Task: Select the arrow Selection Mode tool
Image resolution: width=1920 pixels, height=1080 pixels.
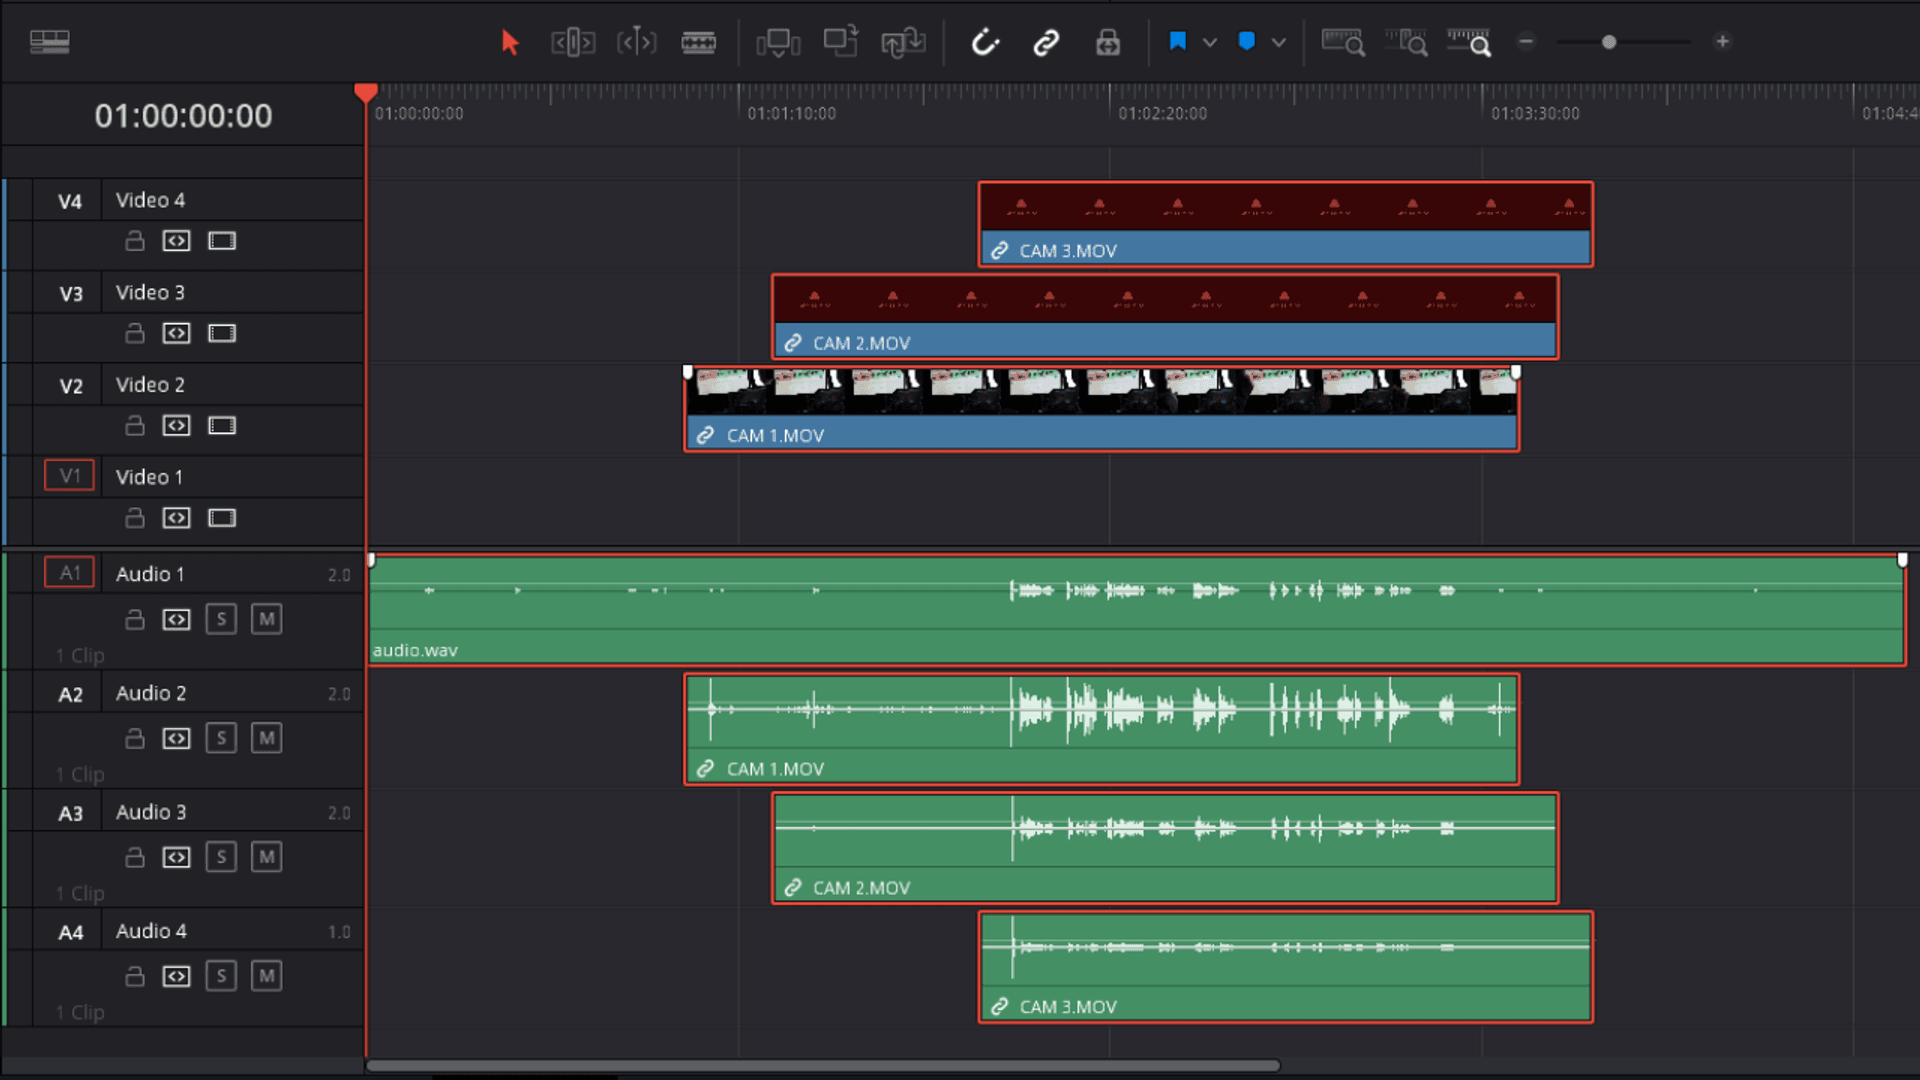Action: pyautogui.click(x=510, y=42)
